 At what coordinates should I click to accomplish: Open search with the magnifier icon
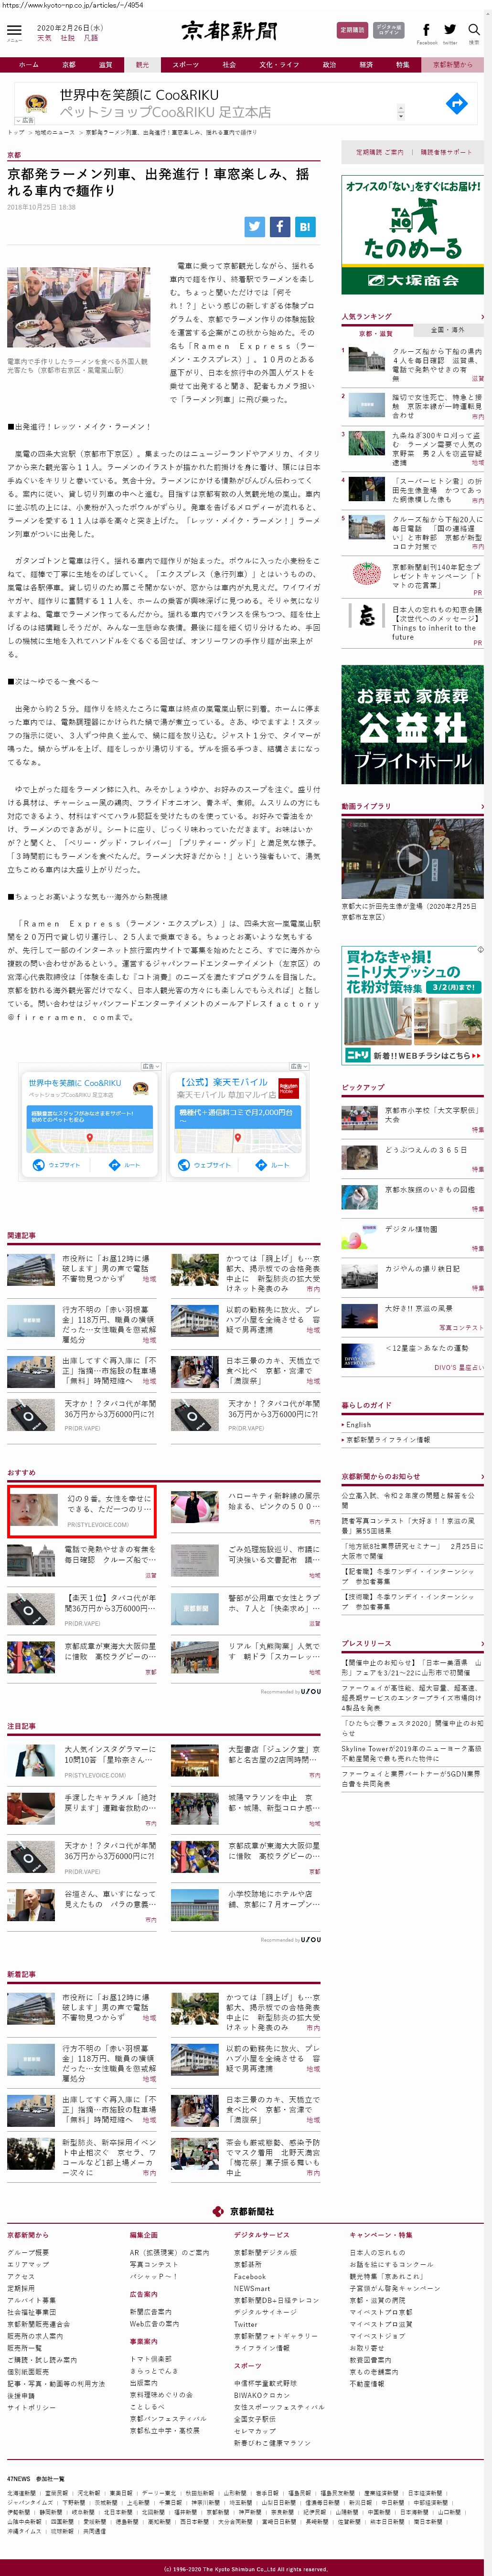(x=474, y=30)
